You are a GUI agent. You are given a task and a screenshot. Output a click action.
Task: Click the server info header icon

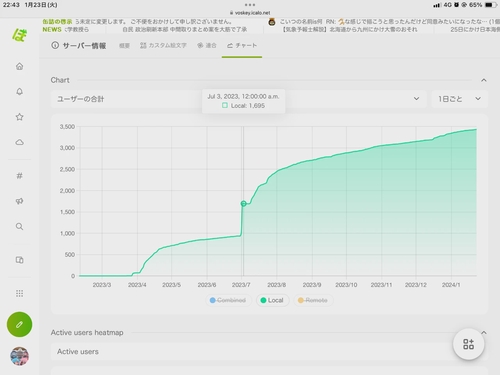55,45
